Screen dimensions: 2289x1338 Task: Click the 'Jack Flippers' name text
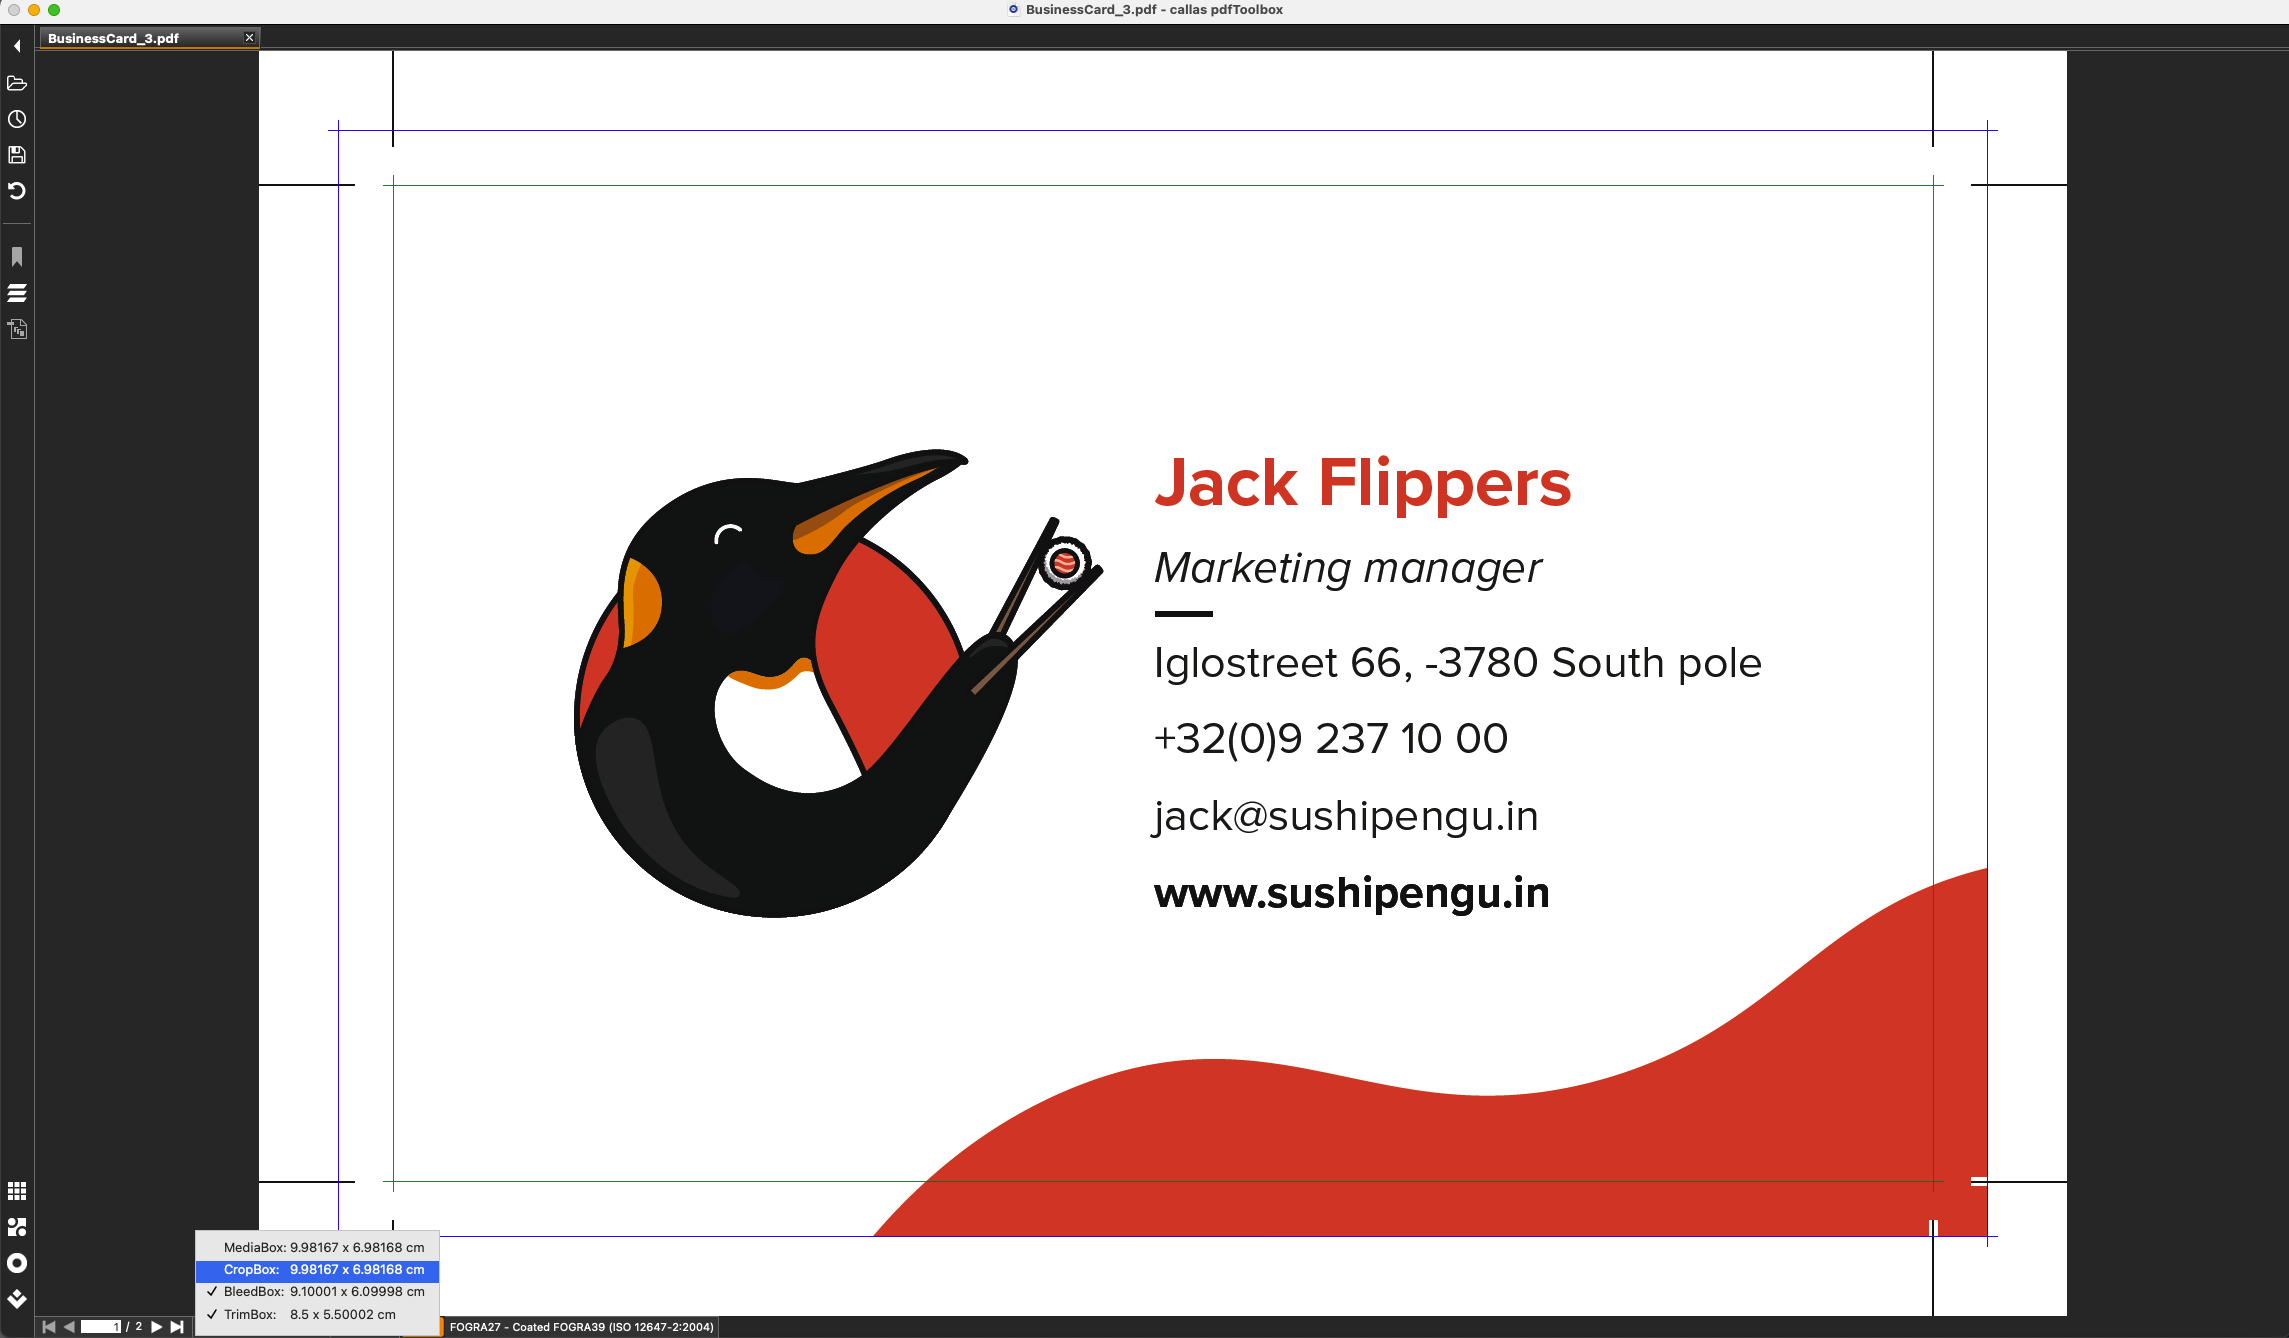1363,484
